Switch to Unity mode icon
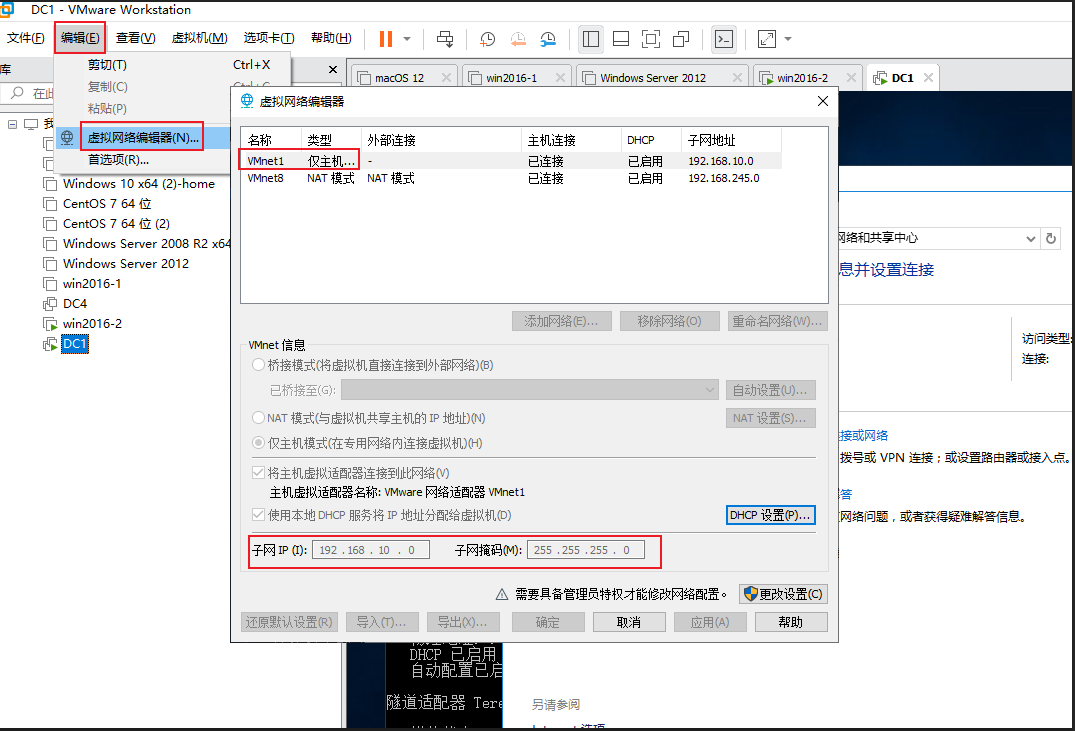 pos(681,39)
